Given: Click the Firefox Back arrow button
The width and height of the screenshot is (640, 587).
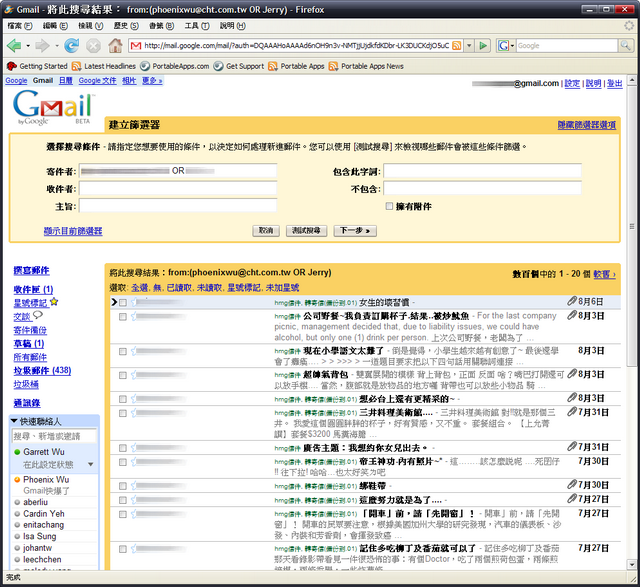Looking at the screenshot, I should tap(14, 46).
